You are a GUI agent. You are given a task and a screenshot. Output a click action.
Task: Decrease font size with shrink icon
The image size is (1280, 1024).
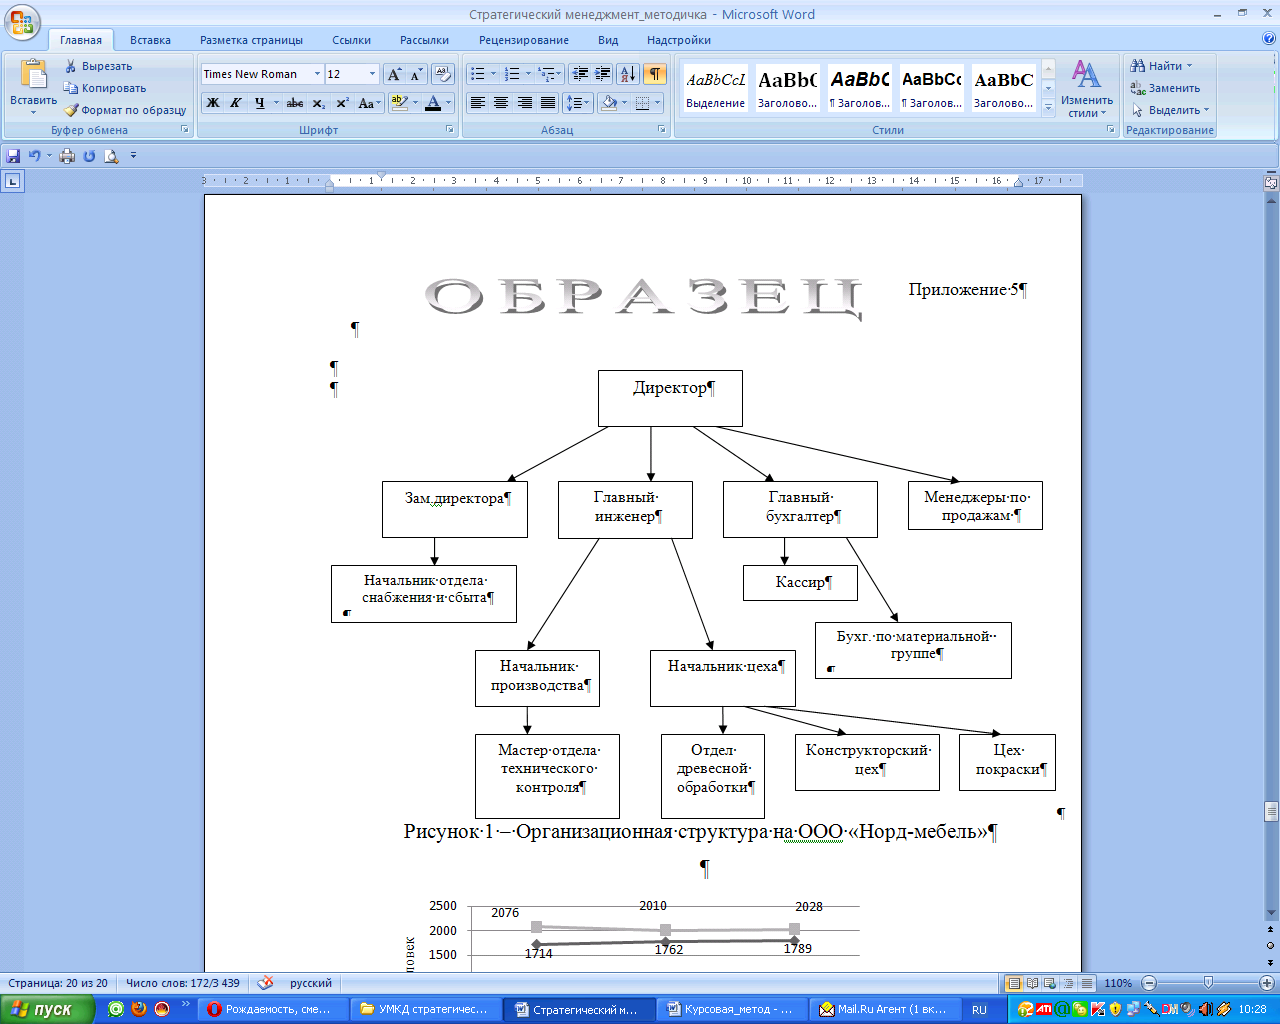click(417, 74)
